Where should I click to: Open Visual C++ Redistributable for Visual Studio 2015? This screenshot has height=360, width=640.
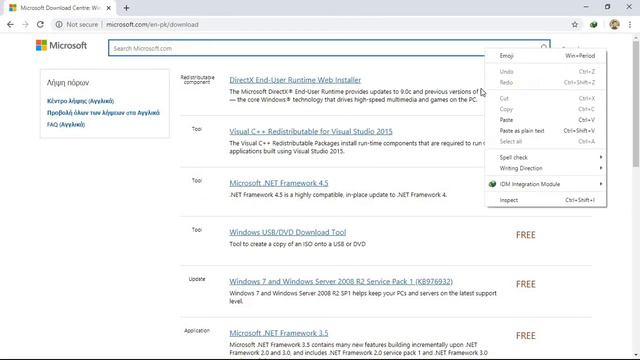coord(311,131)
